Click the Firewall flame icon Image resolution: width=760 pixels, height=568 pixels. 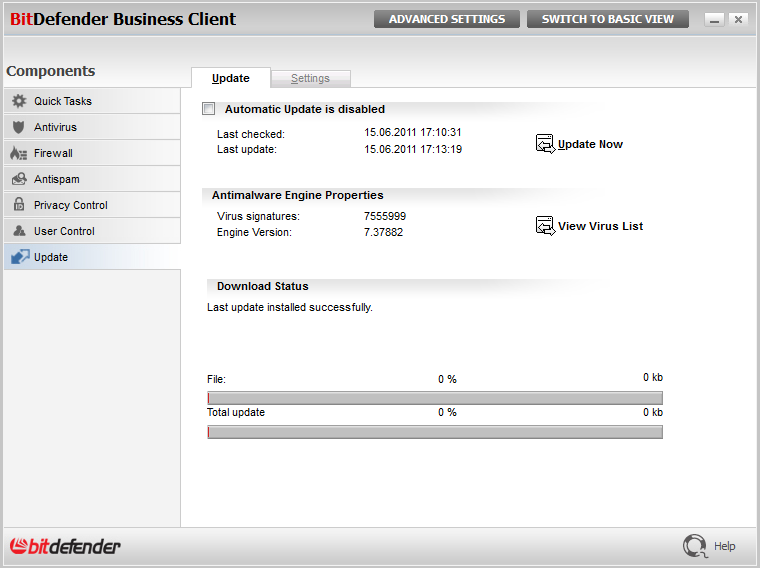pyautogui.click(x=18, y=153)
